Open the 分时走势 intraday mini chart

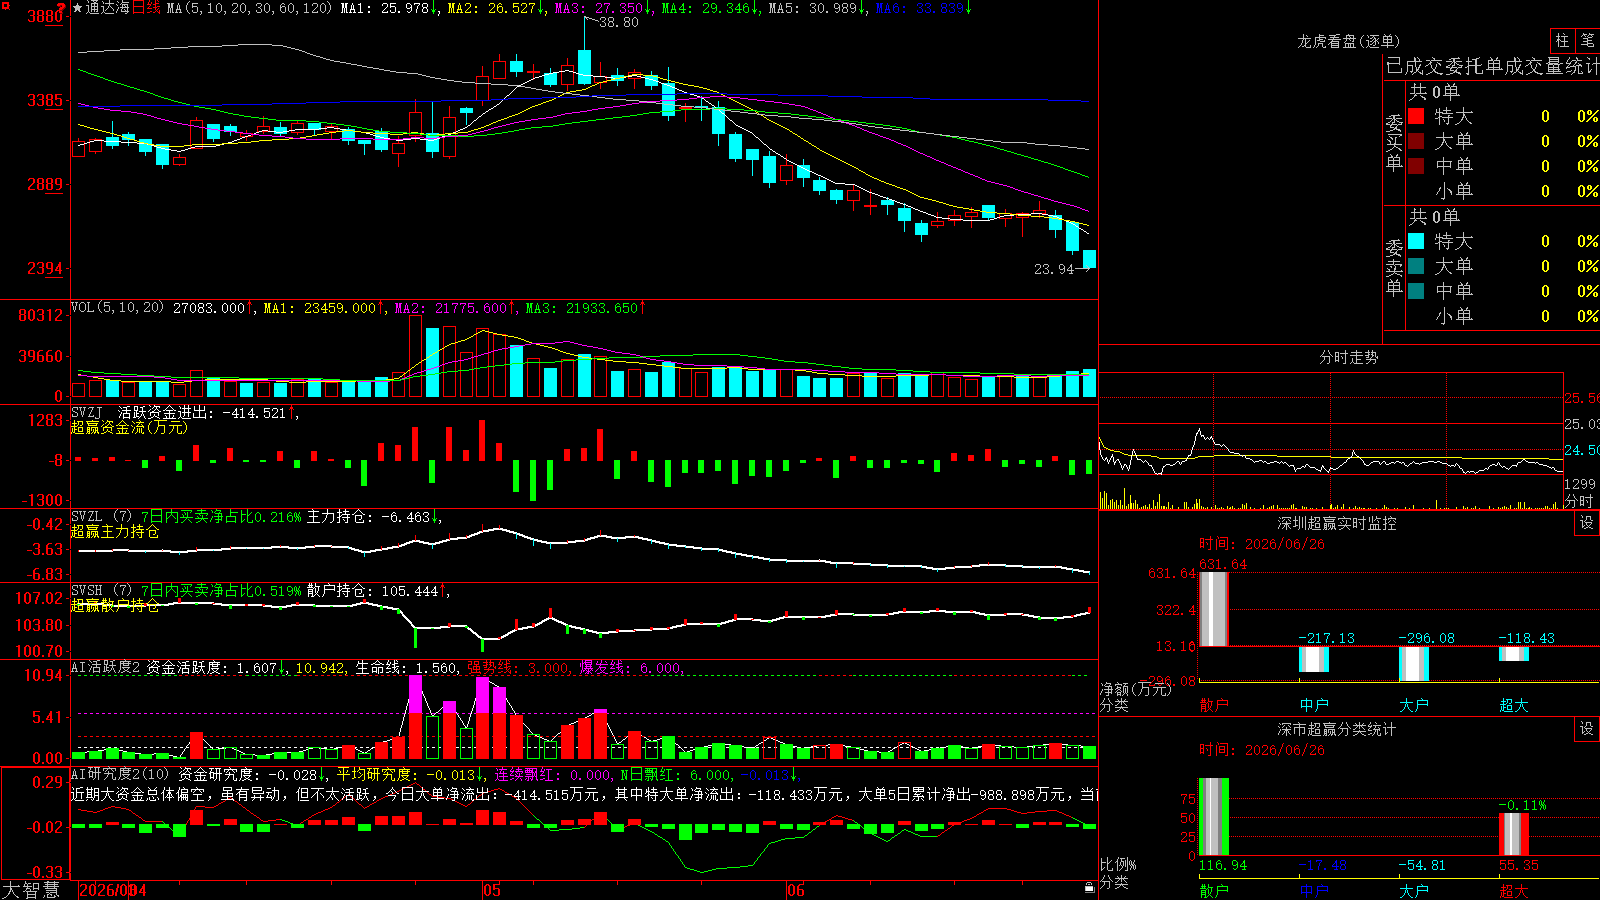(1331, 441)
